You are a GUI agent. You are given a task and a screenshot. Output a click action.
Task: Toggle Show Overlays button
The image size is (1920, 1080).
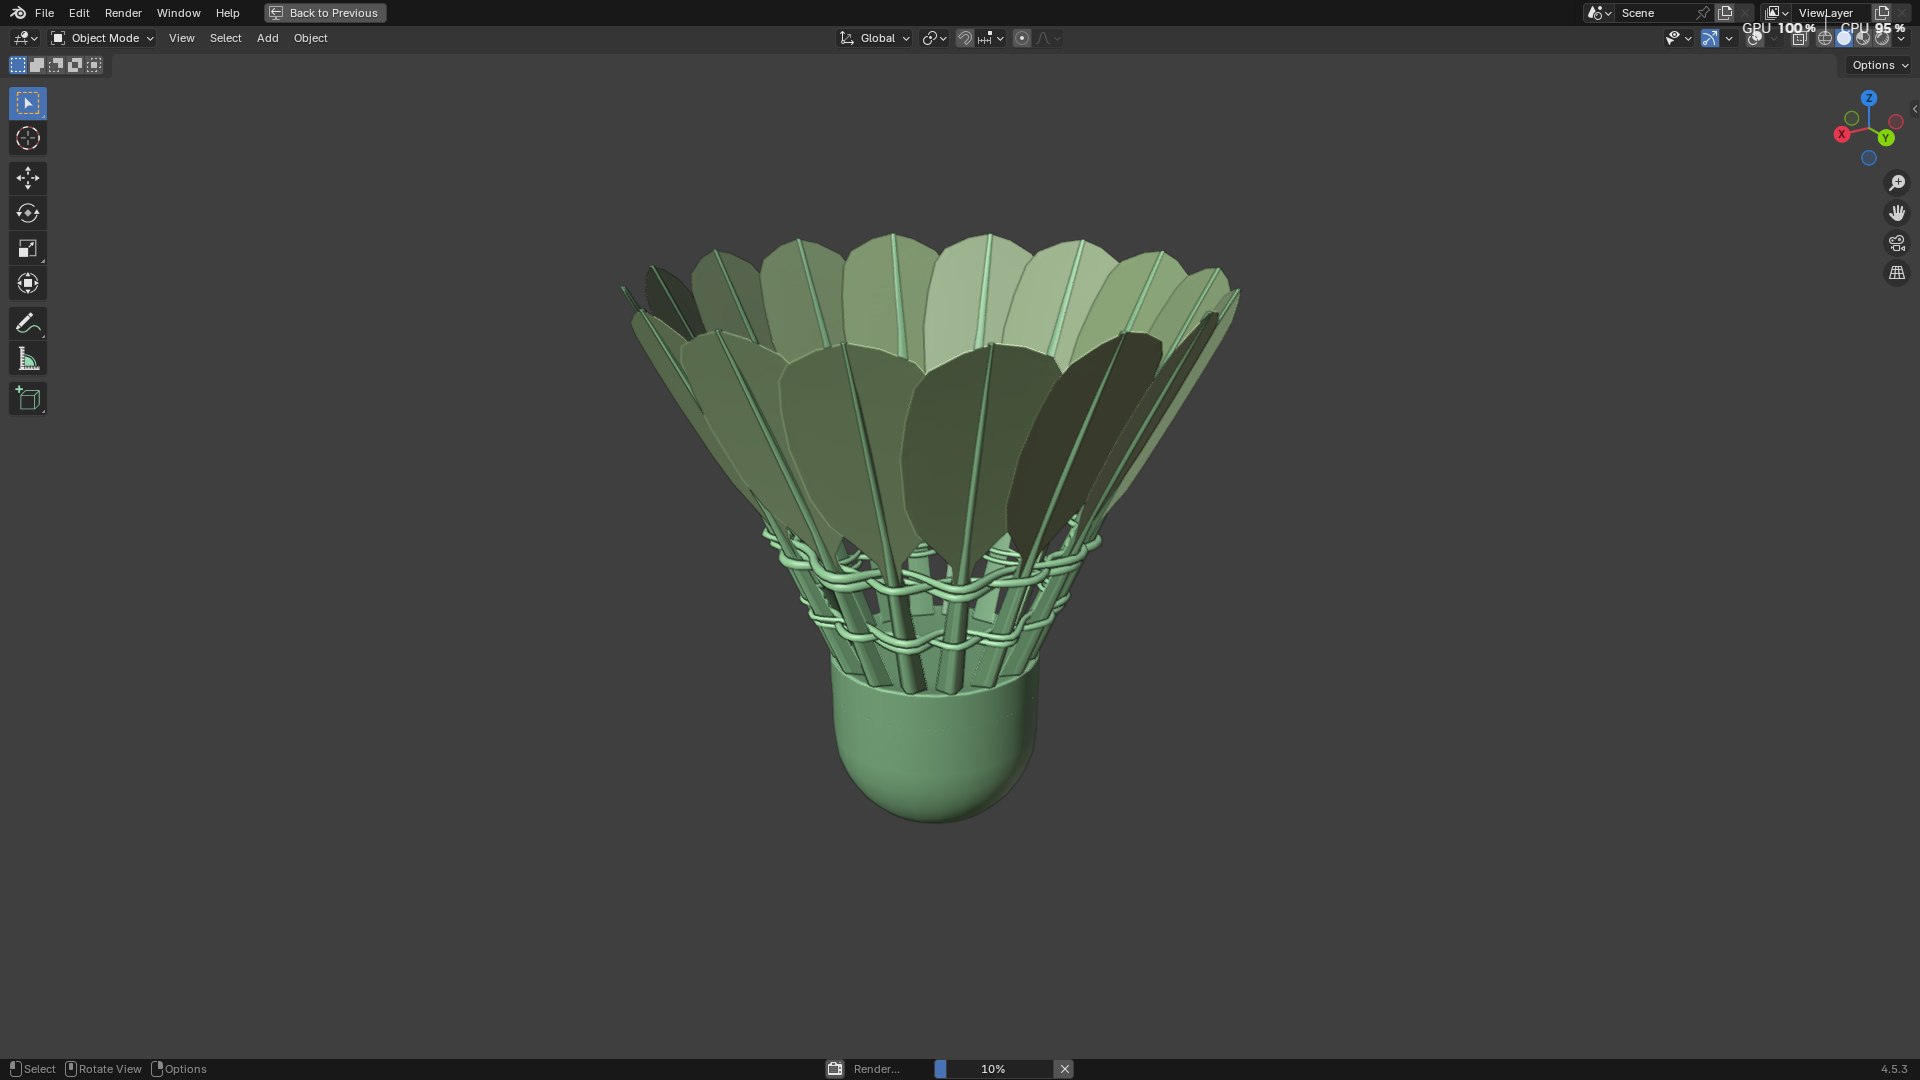coord(1755,38)
